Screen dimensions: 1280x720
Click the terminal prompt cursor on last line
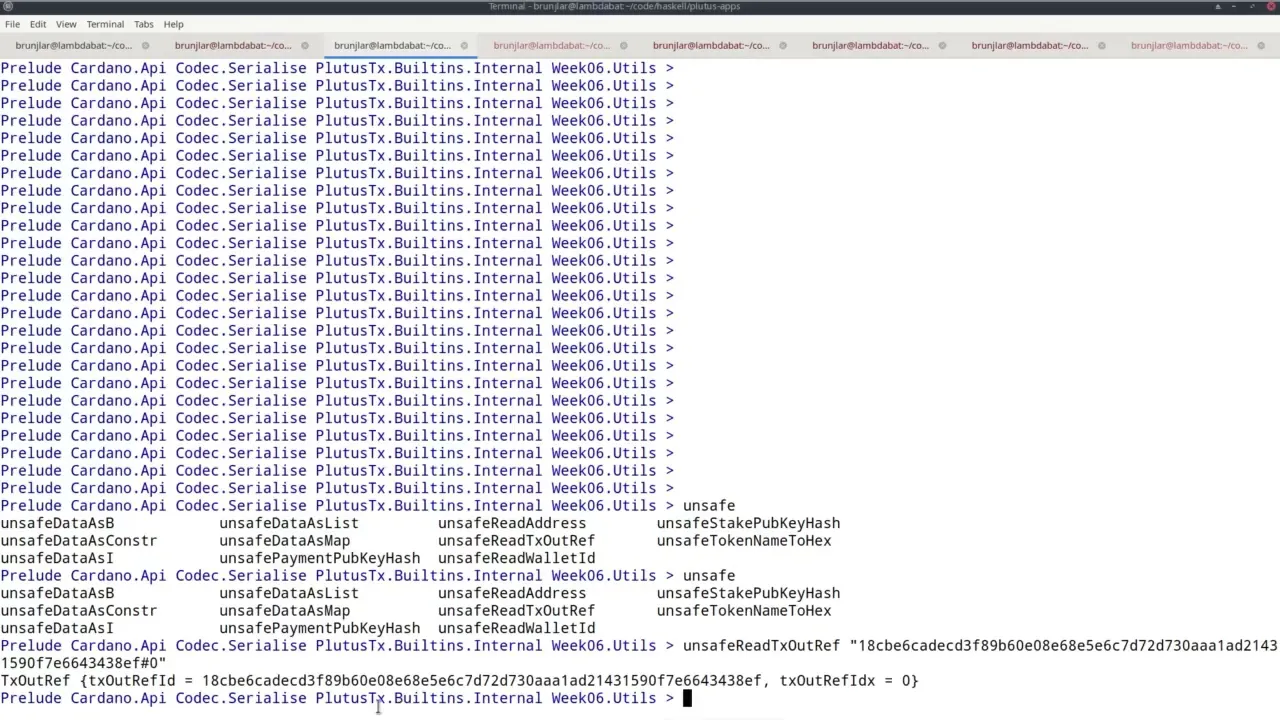(x=687, y=698)
